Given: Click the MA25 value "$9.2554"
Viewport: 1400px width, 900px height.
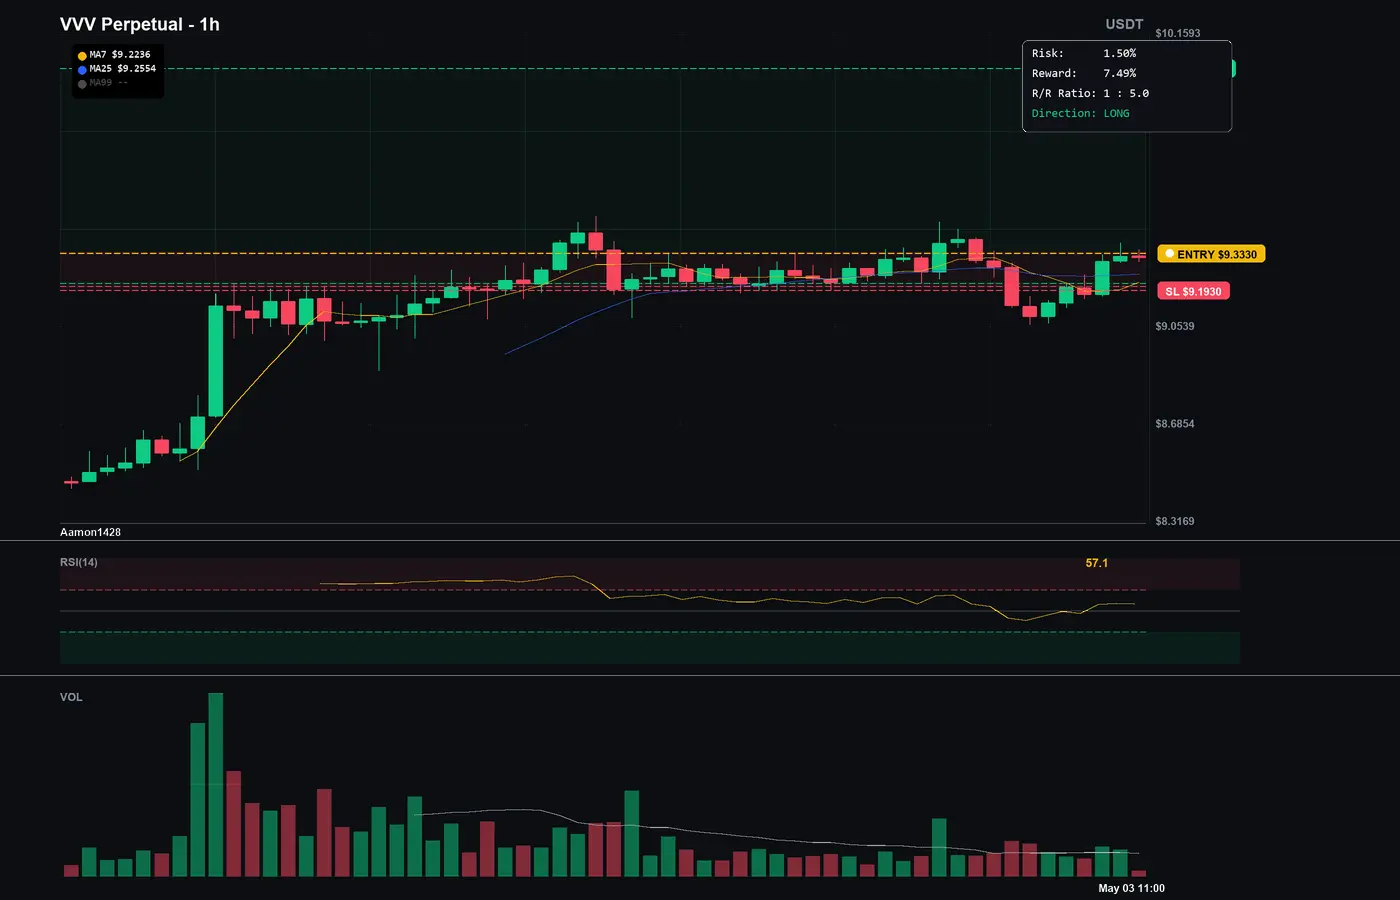Looking at the screenshot, I should pyautogui.click(x=137, y=69).
